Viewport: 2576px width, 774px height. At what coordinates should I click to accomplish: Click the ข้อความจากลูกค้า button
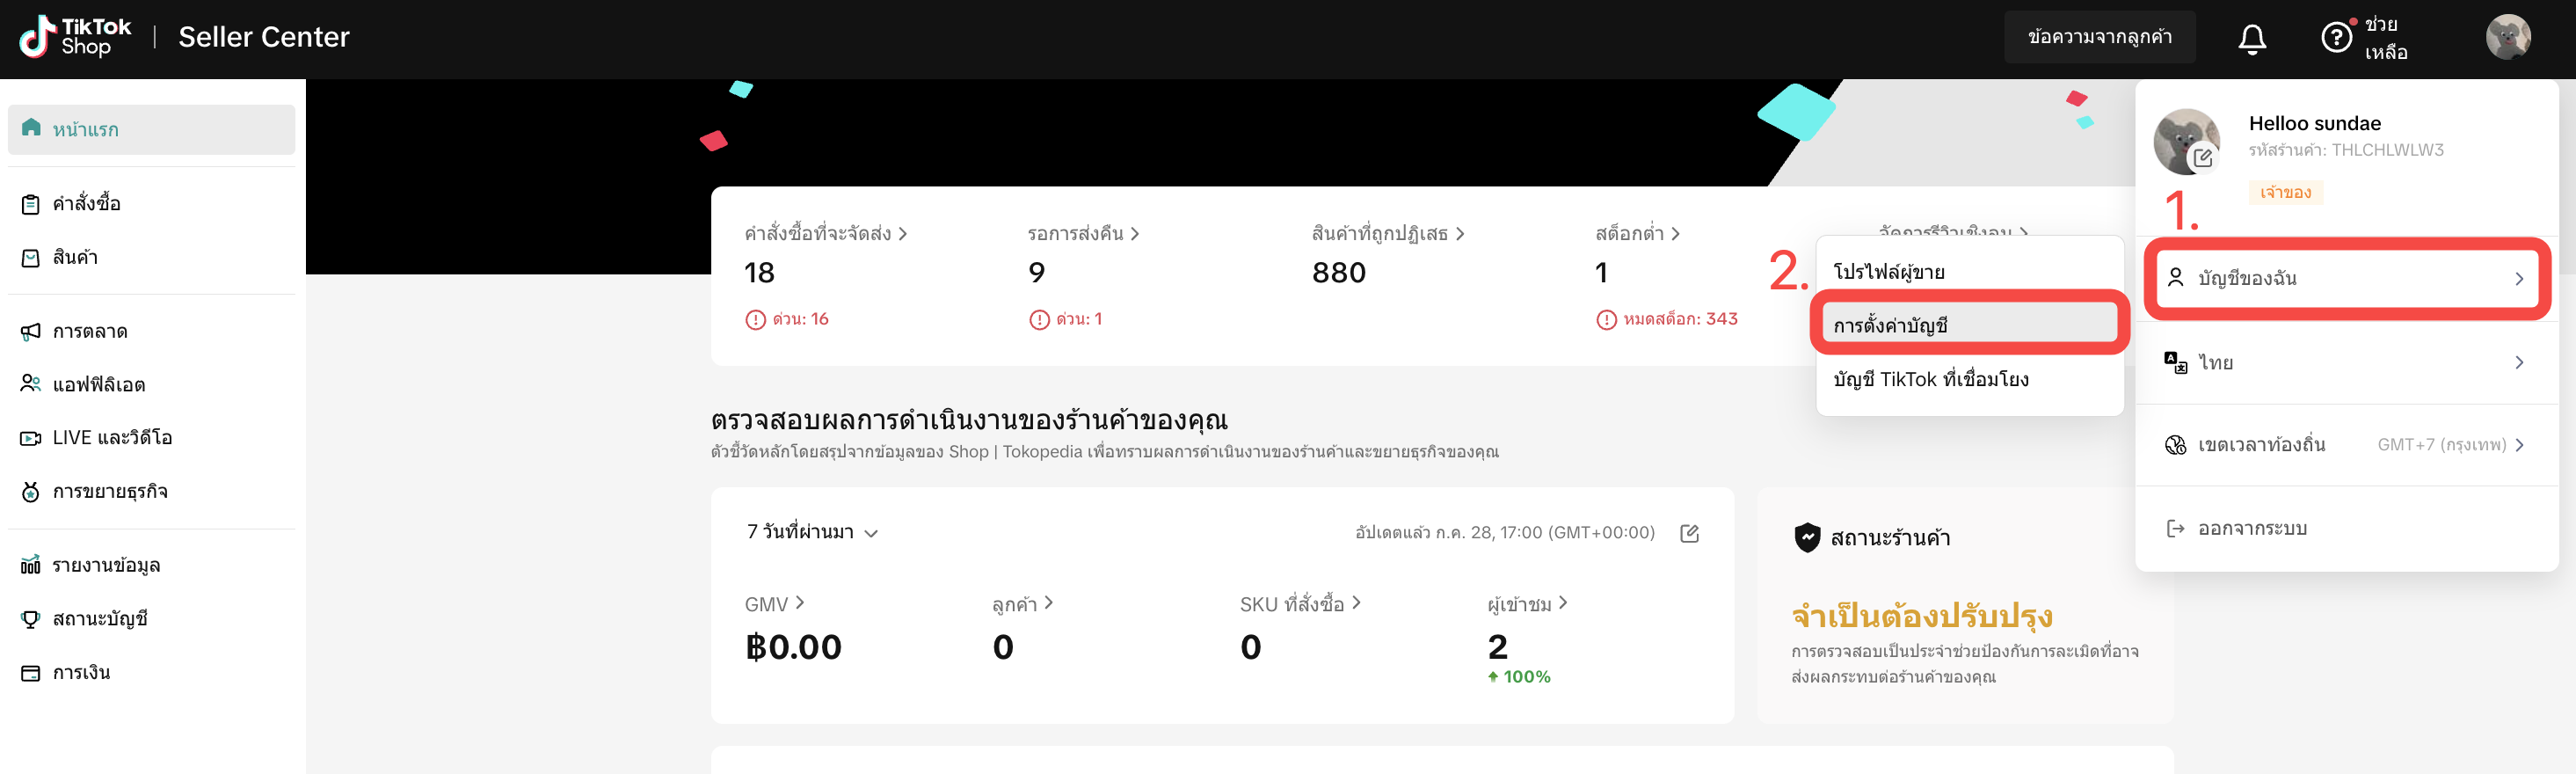(2099, 37)
